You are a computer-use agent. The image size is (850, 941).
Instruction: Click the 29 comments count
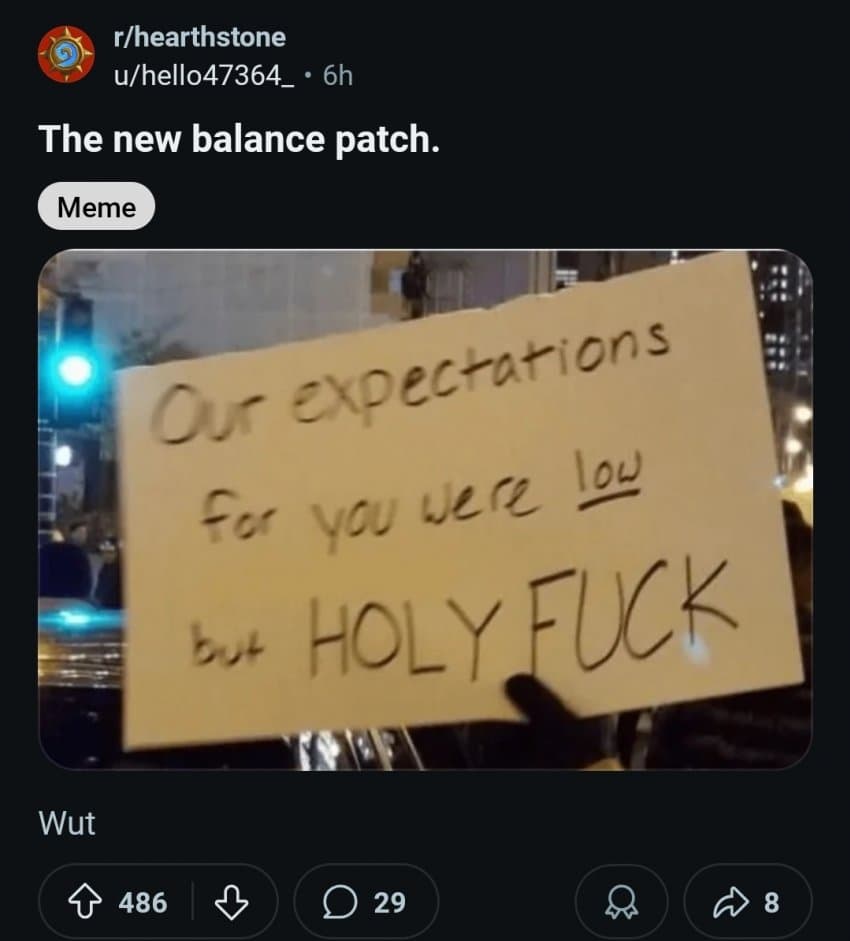coord(389,902)
